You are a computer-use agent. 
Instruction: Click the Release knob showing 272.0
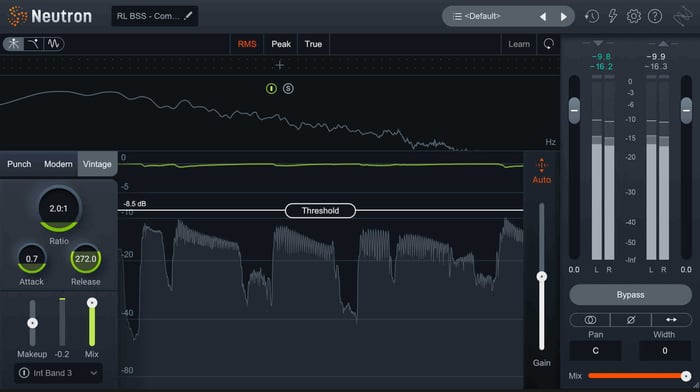(x=85, y=259)
